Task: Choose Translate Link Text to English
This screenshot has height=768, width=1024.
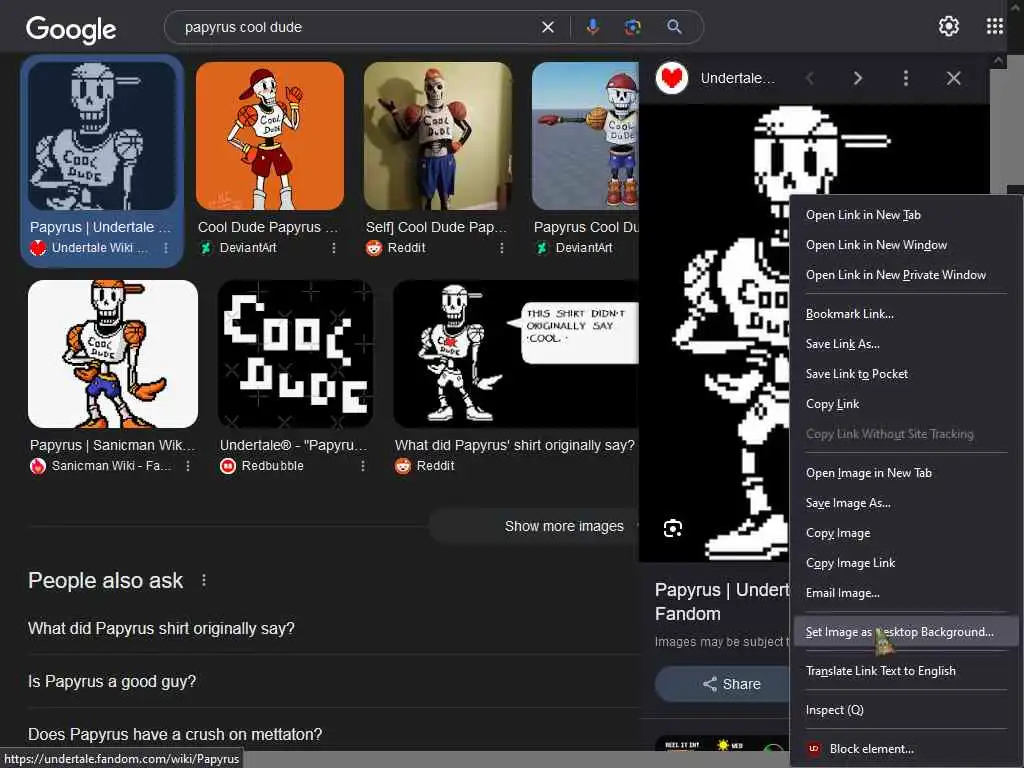Action: pos(905,671)
